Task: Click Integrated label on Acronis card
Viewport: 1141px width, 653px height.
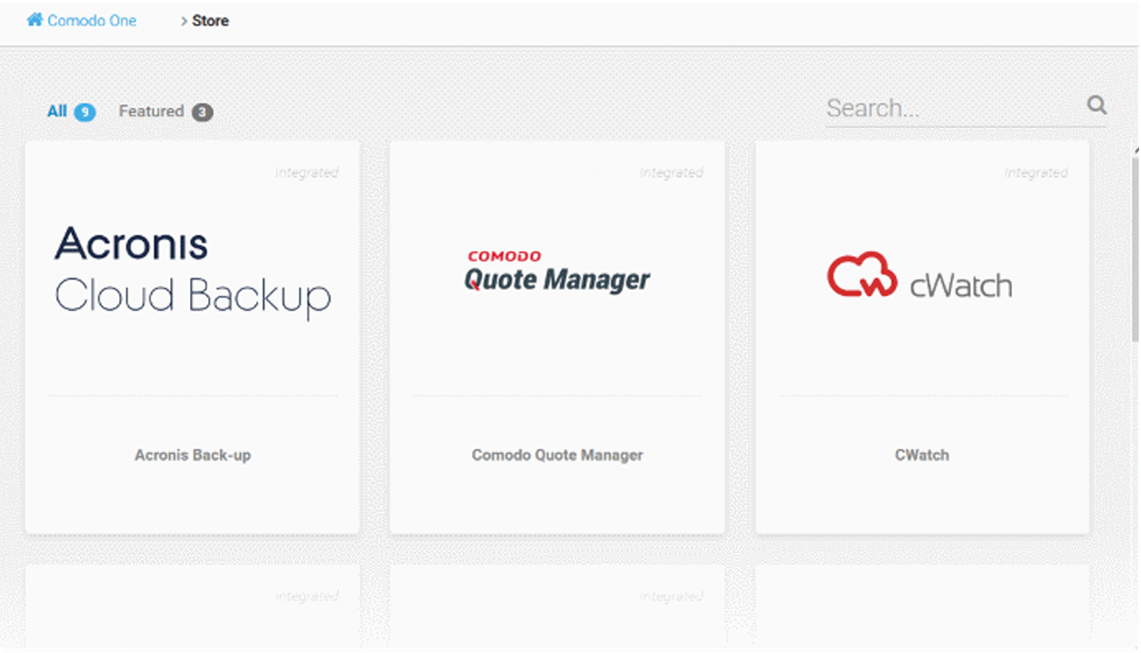Action: pyautogui.click(x=306, y=173)
